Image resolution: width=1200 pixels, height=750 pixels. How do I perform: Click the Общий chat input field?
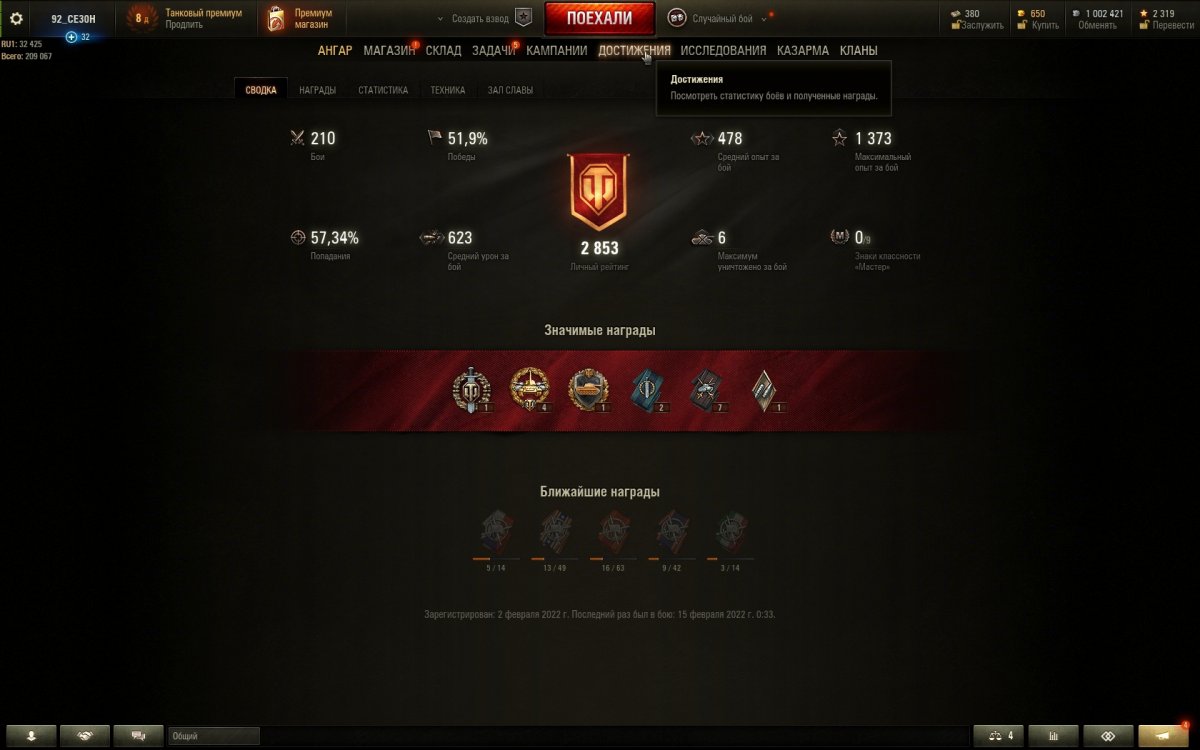(x=214, y=736)
